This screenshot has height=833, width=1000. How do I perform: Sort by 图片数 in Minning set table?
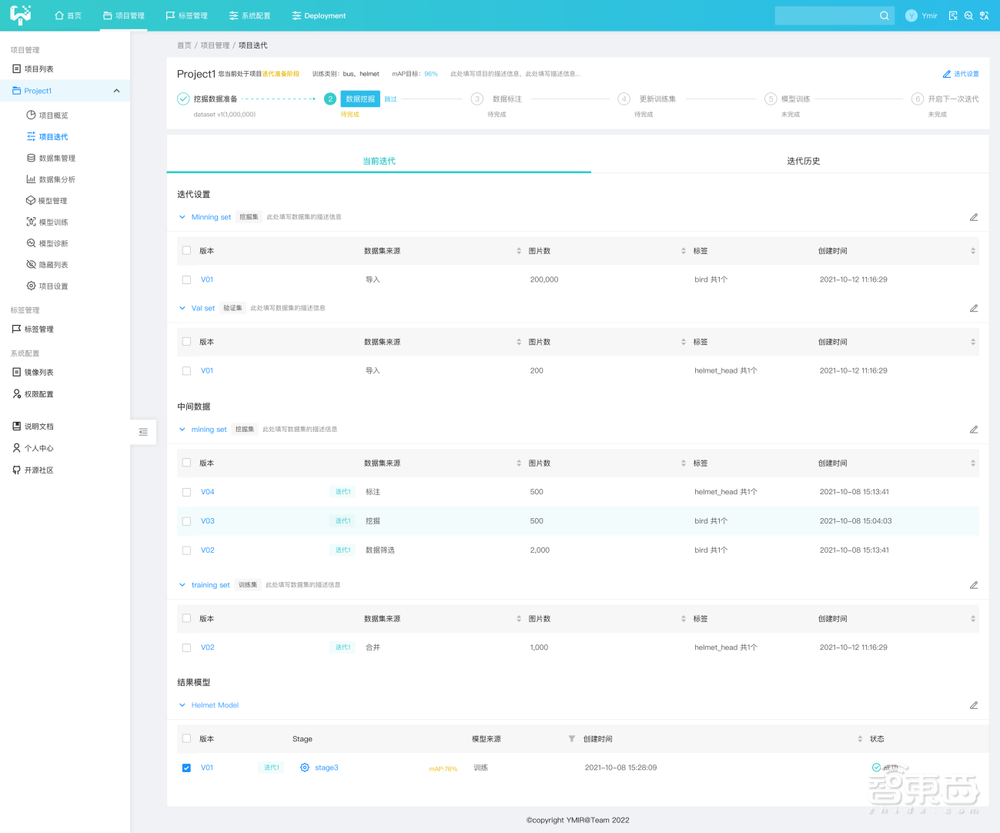click(x=683, y=251)
